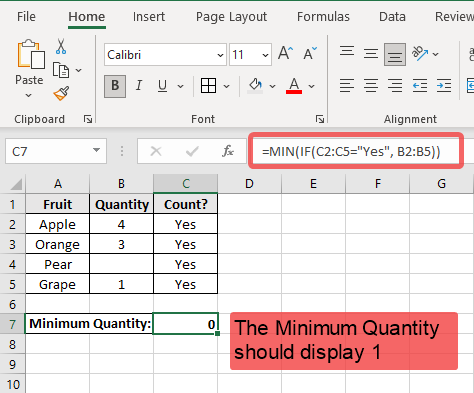The width and height of the screenshot is (474, 393).
Task: Select the Fruit header cell
Action: point(58,204)
